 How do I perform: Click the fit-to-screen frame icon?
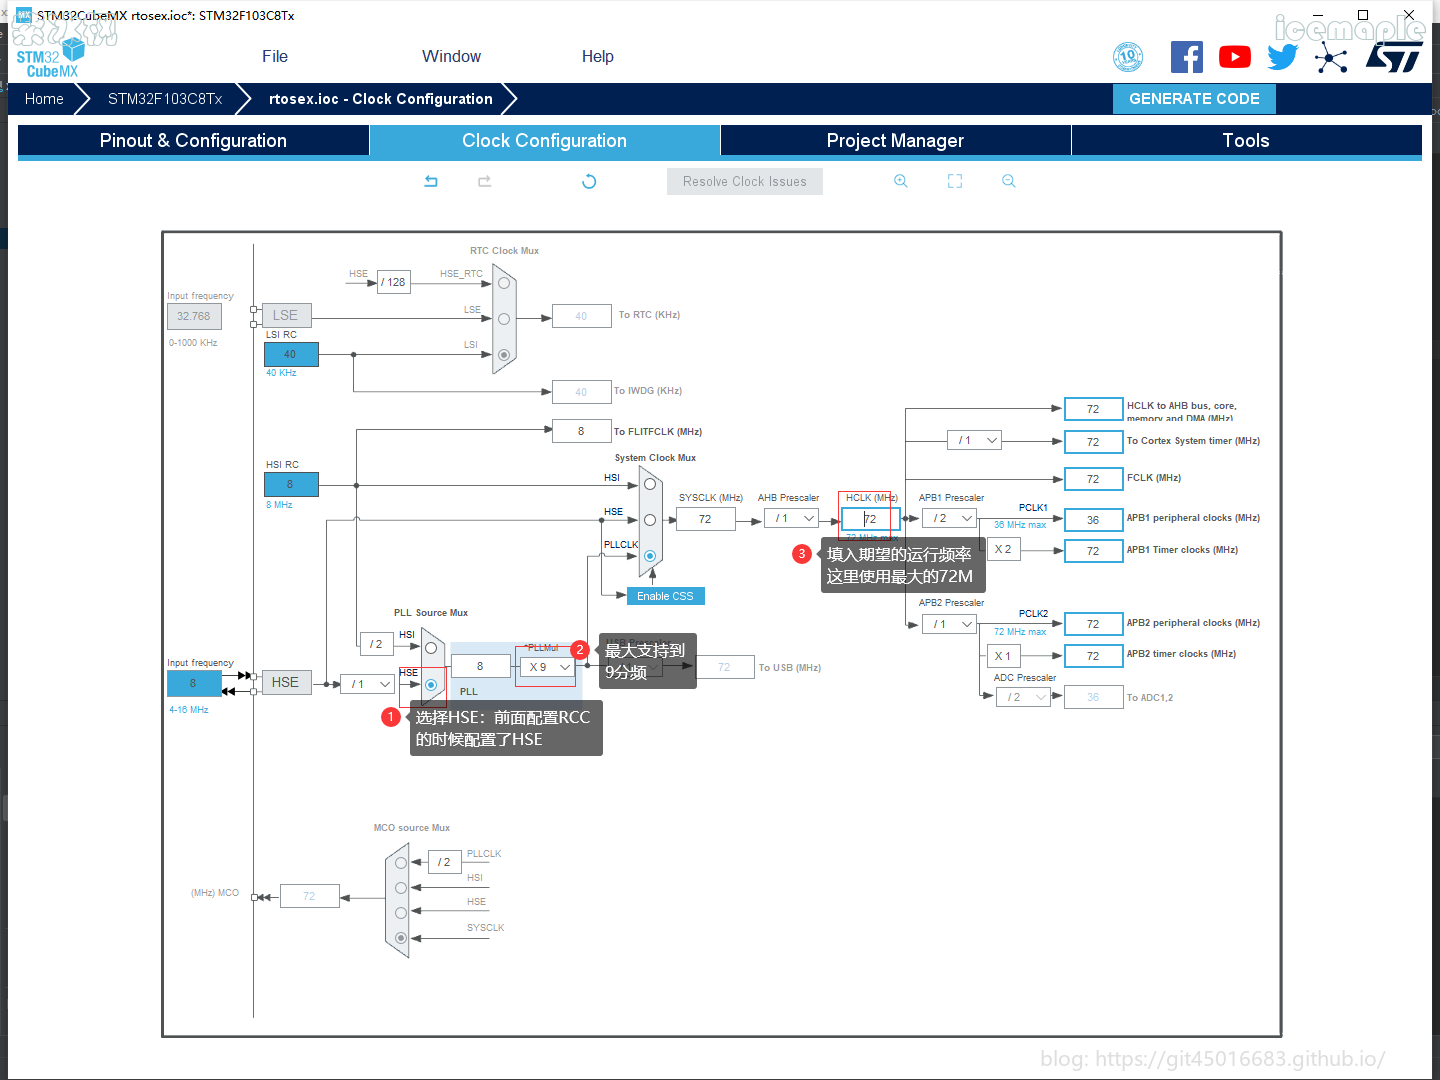point(955,181)
